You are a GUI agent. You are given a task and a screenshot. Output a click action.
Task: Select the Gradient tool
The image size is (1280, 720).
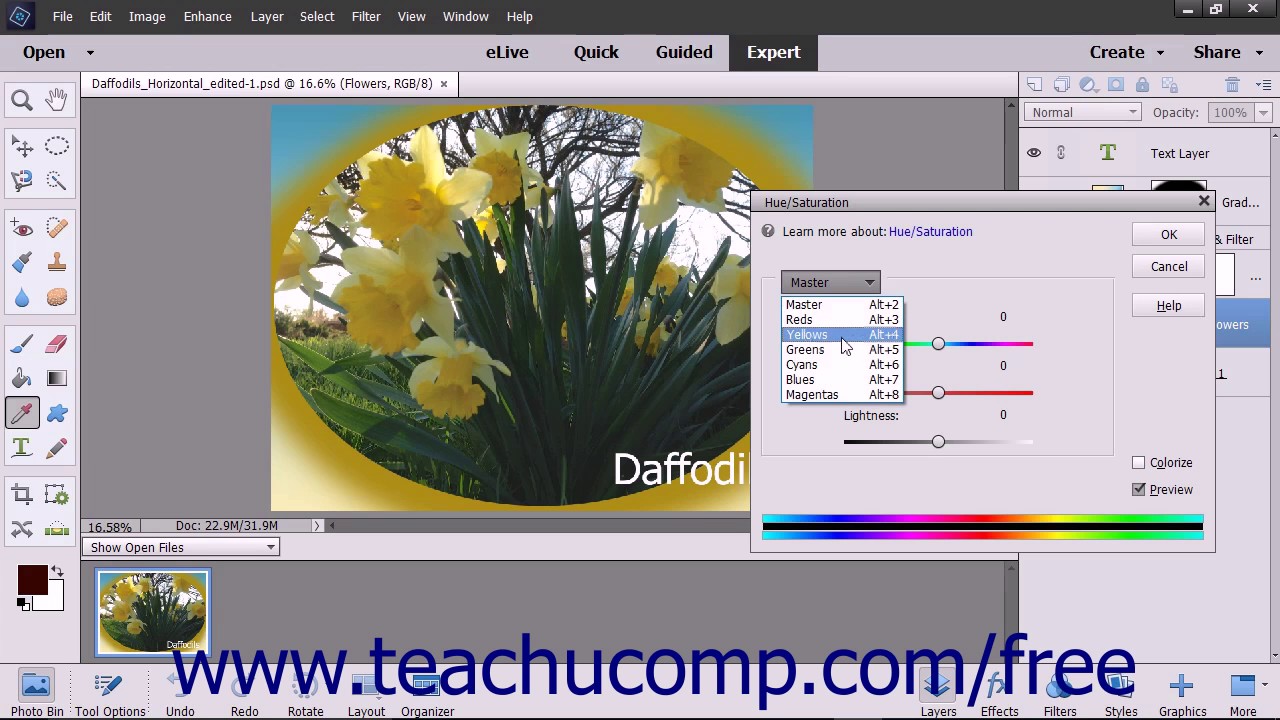click(56, 379)
